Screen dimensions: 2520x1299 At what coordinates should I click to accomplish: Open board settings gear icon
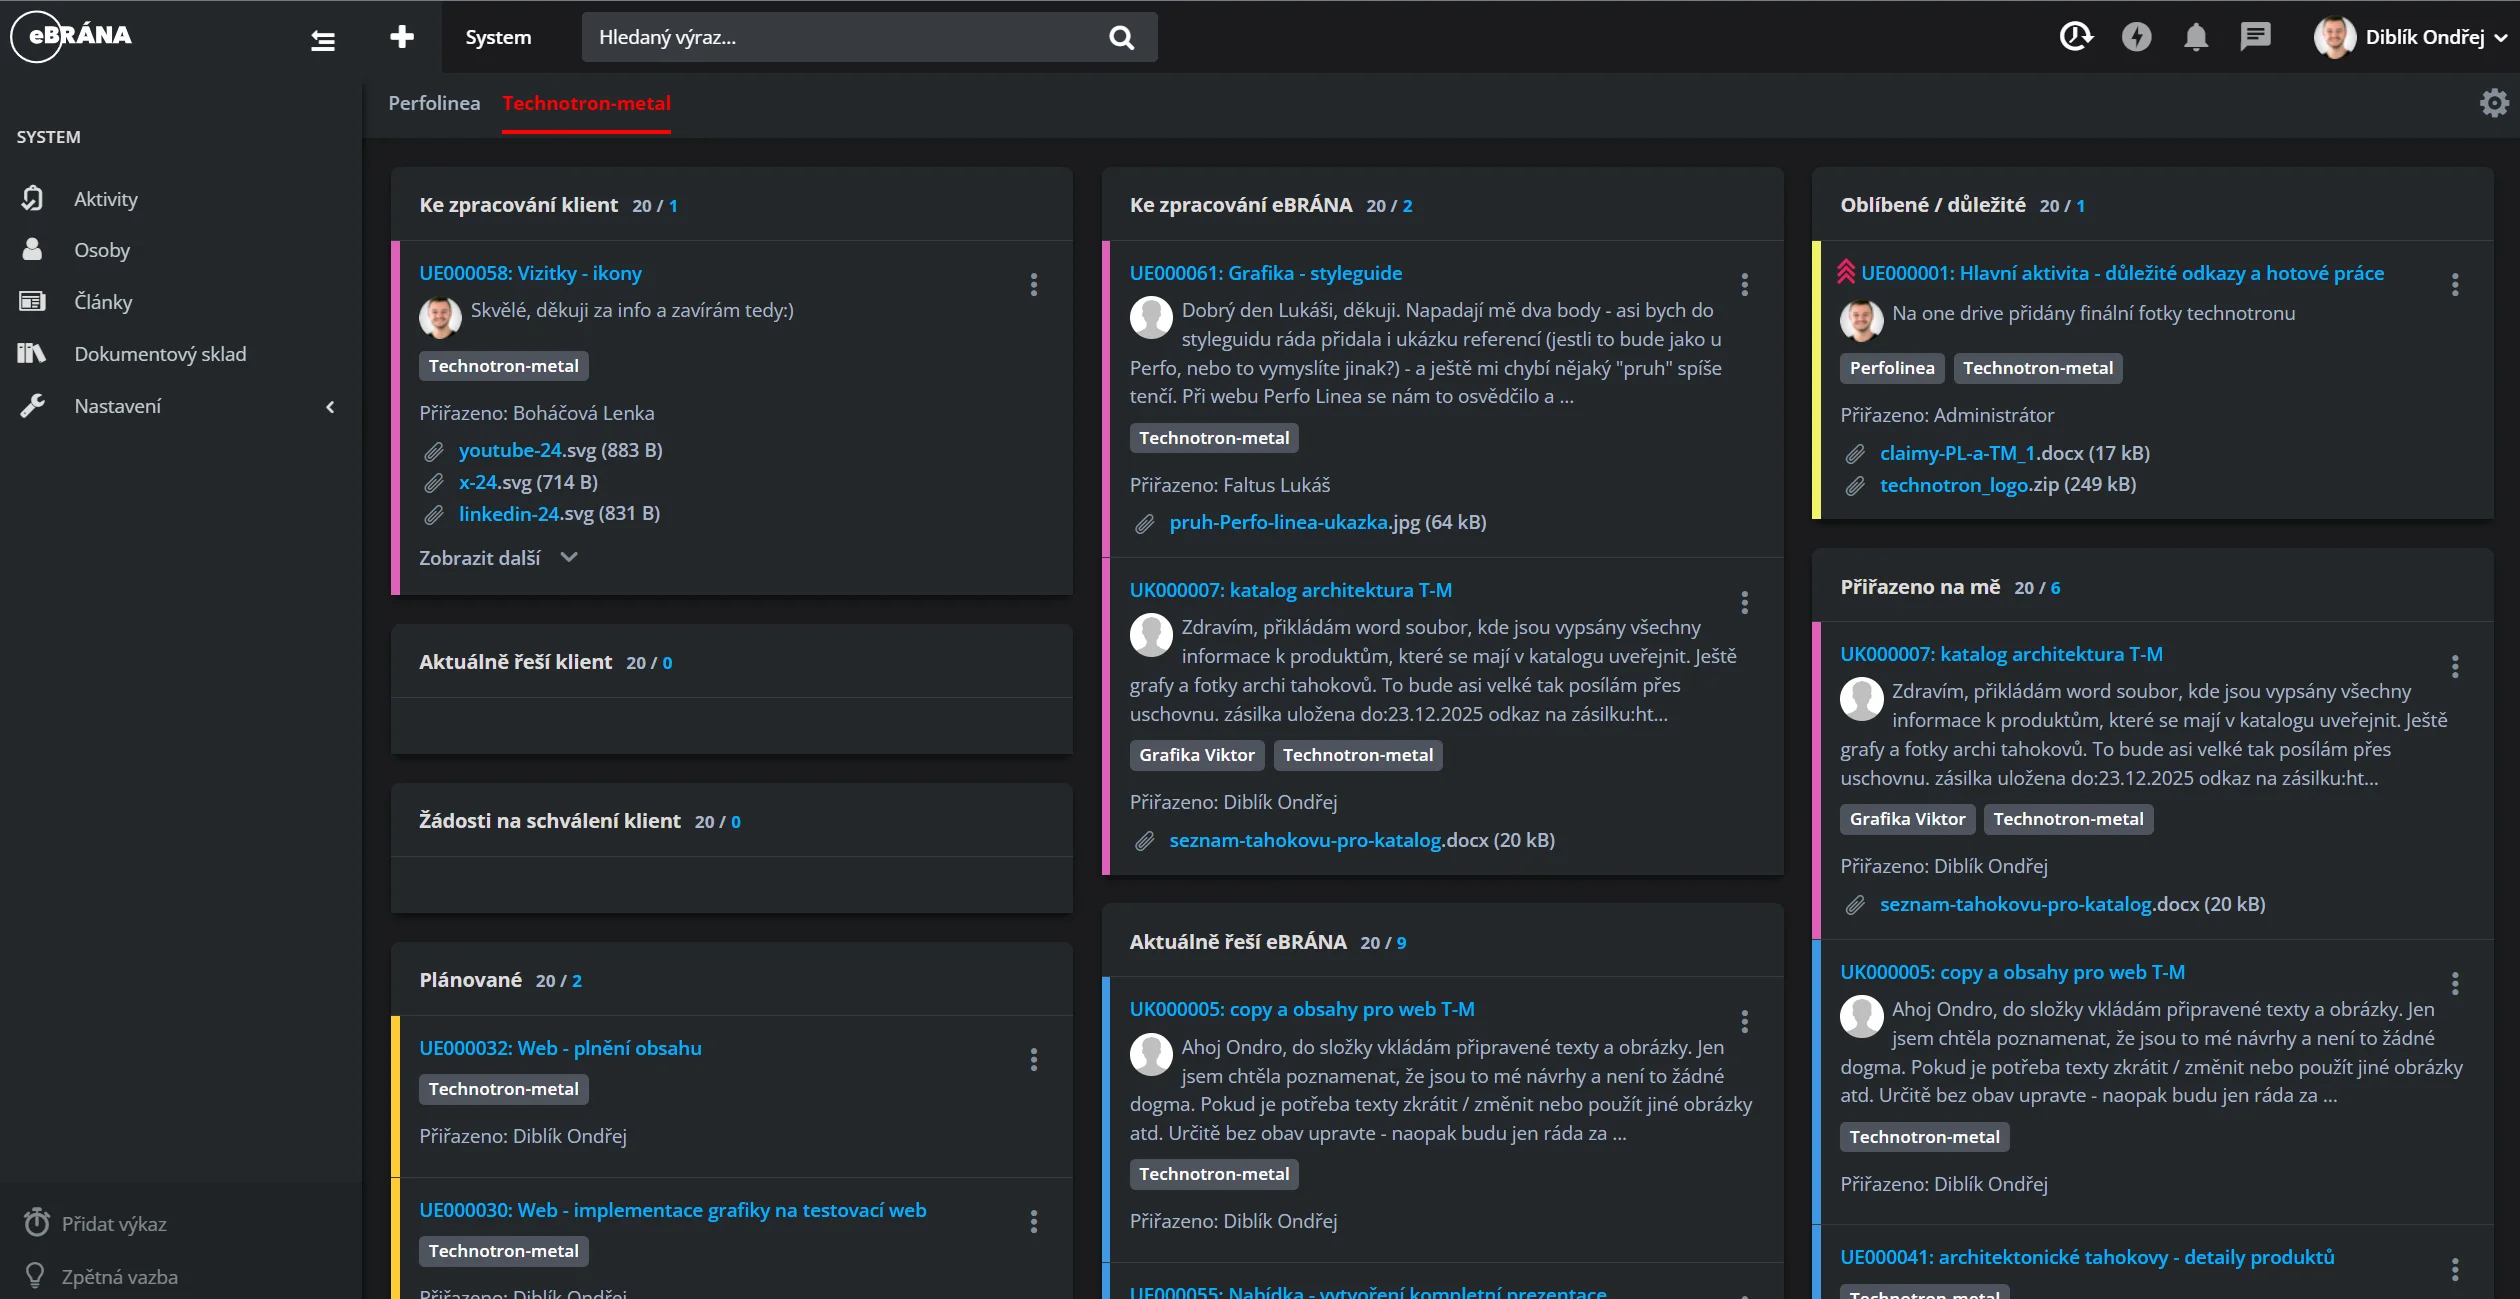point(2494,103)
